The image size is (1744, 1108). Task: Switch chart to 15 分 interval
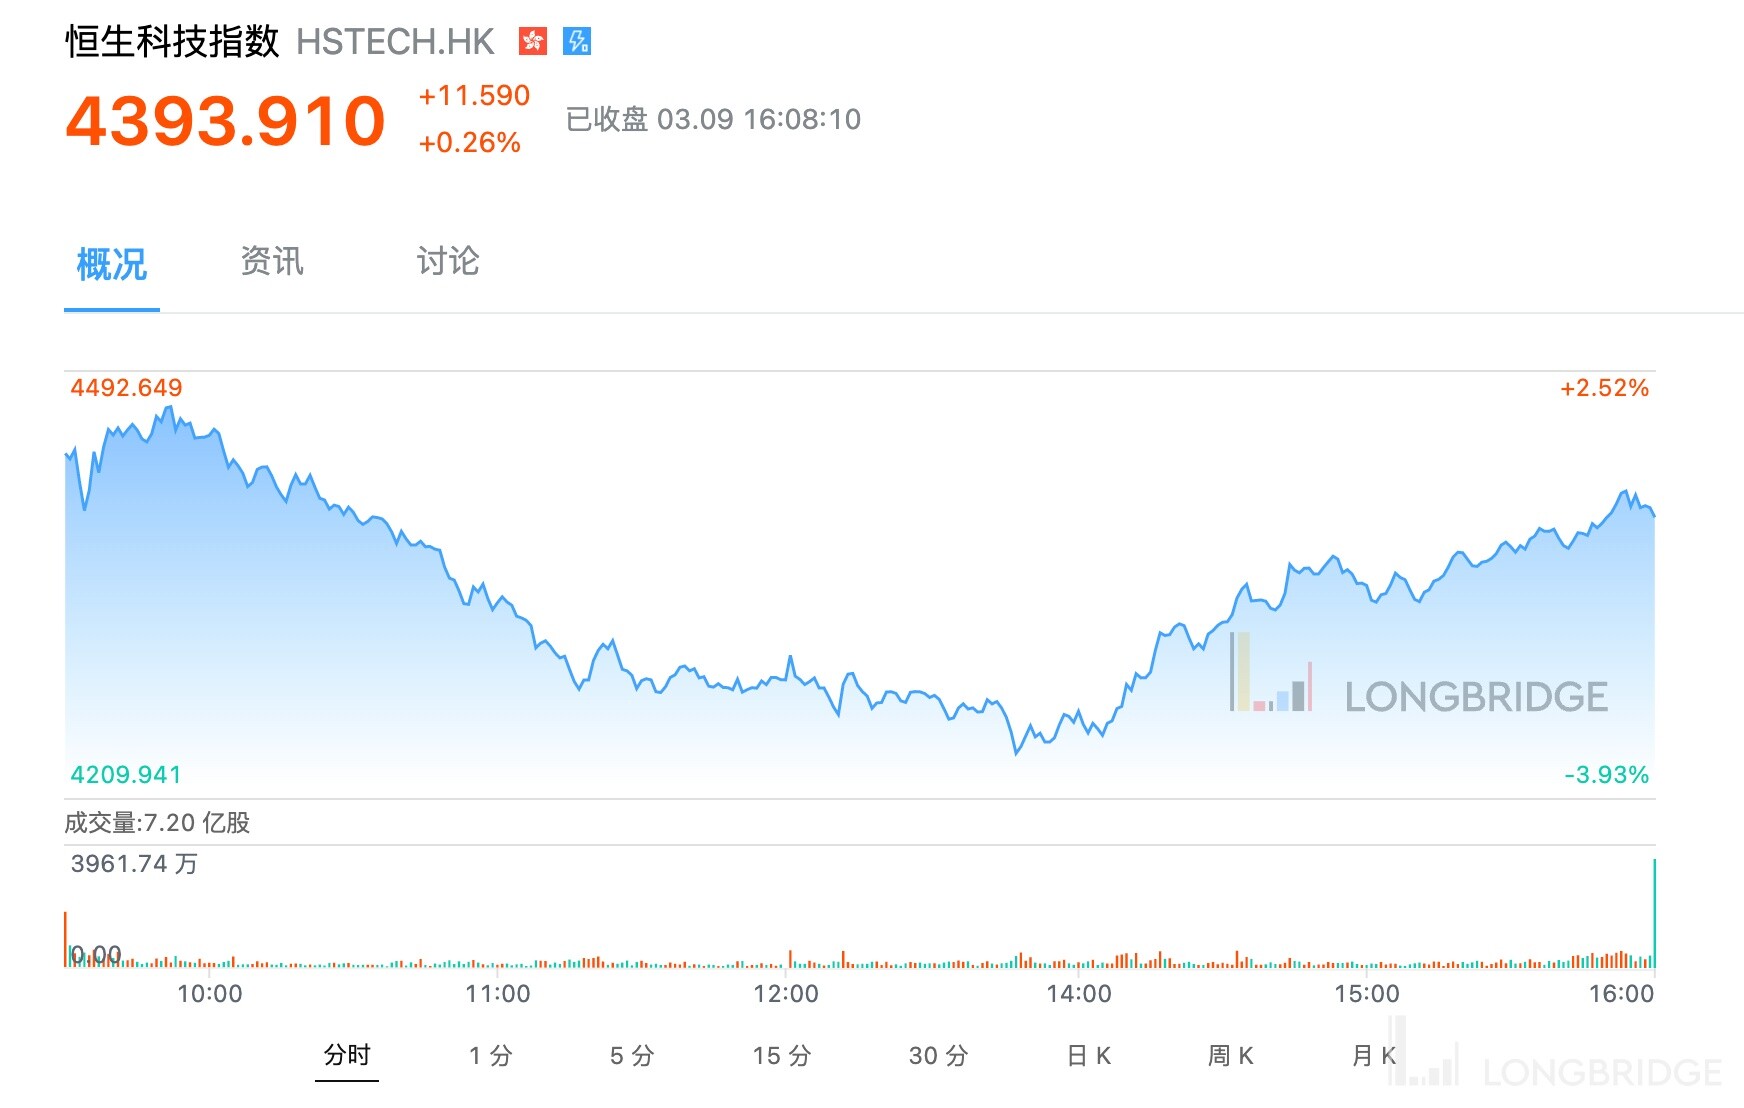[781, 1056]
